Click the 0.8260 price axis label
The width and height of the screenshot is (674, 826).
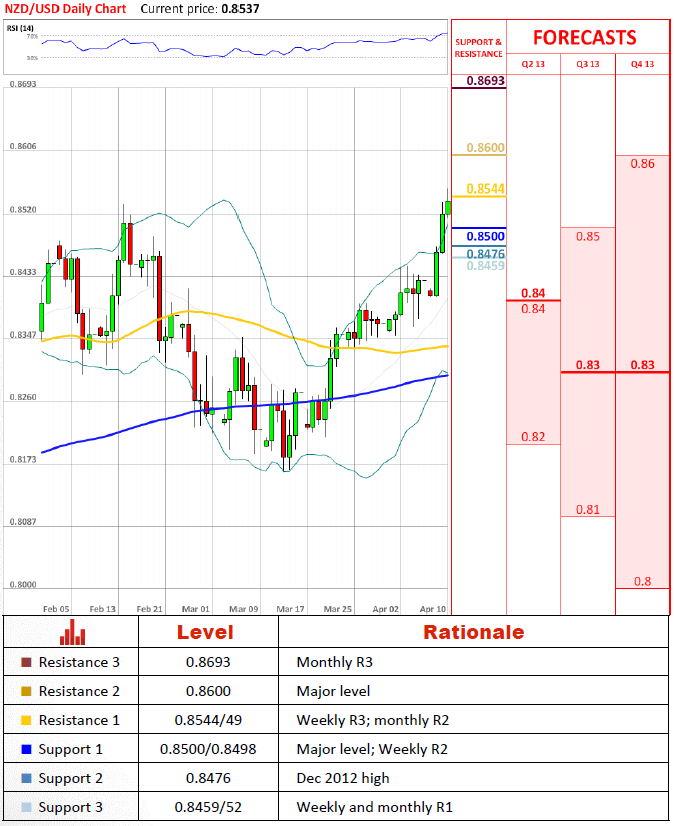tap(23, 397)
